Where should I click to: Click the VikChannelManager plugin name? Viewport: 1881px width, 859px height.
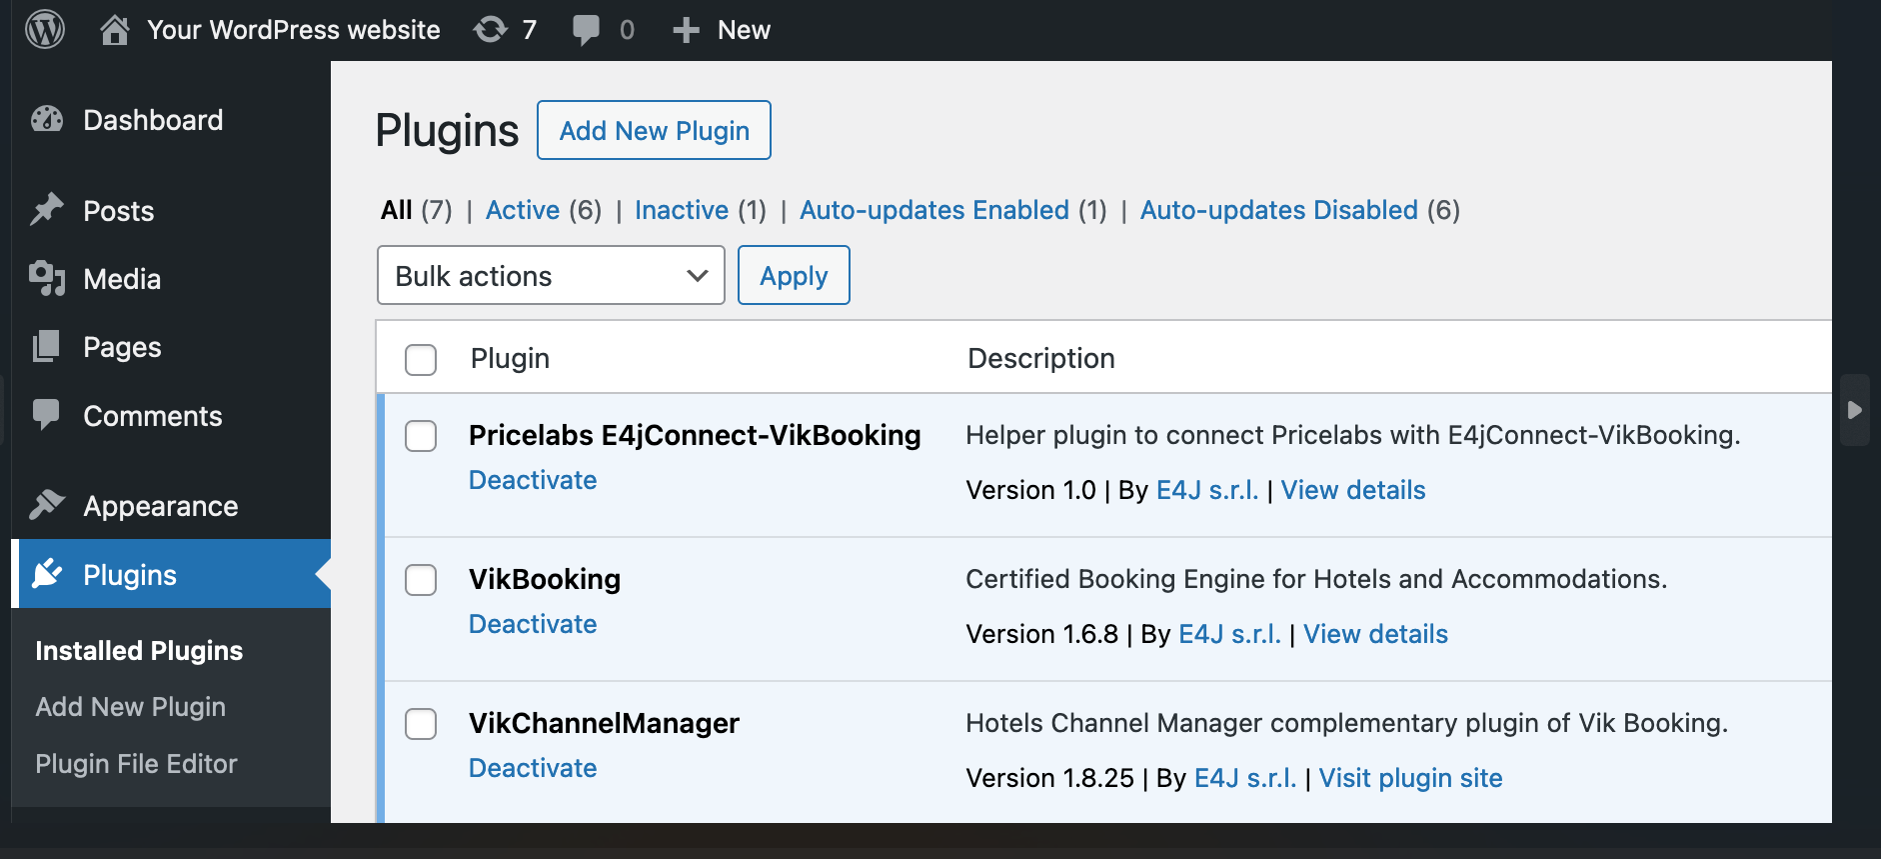[604, 724]
